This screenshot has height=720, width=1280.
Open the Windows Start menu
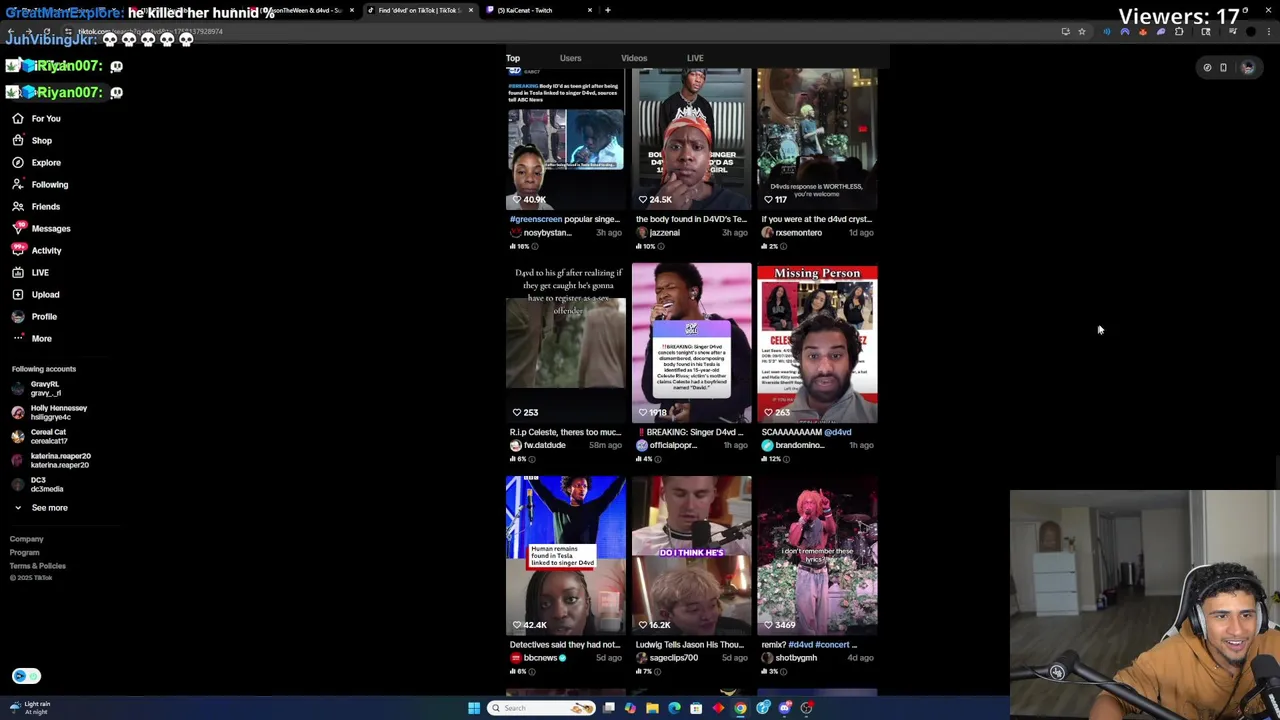(474, 708)
